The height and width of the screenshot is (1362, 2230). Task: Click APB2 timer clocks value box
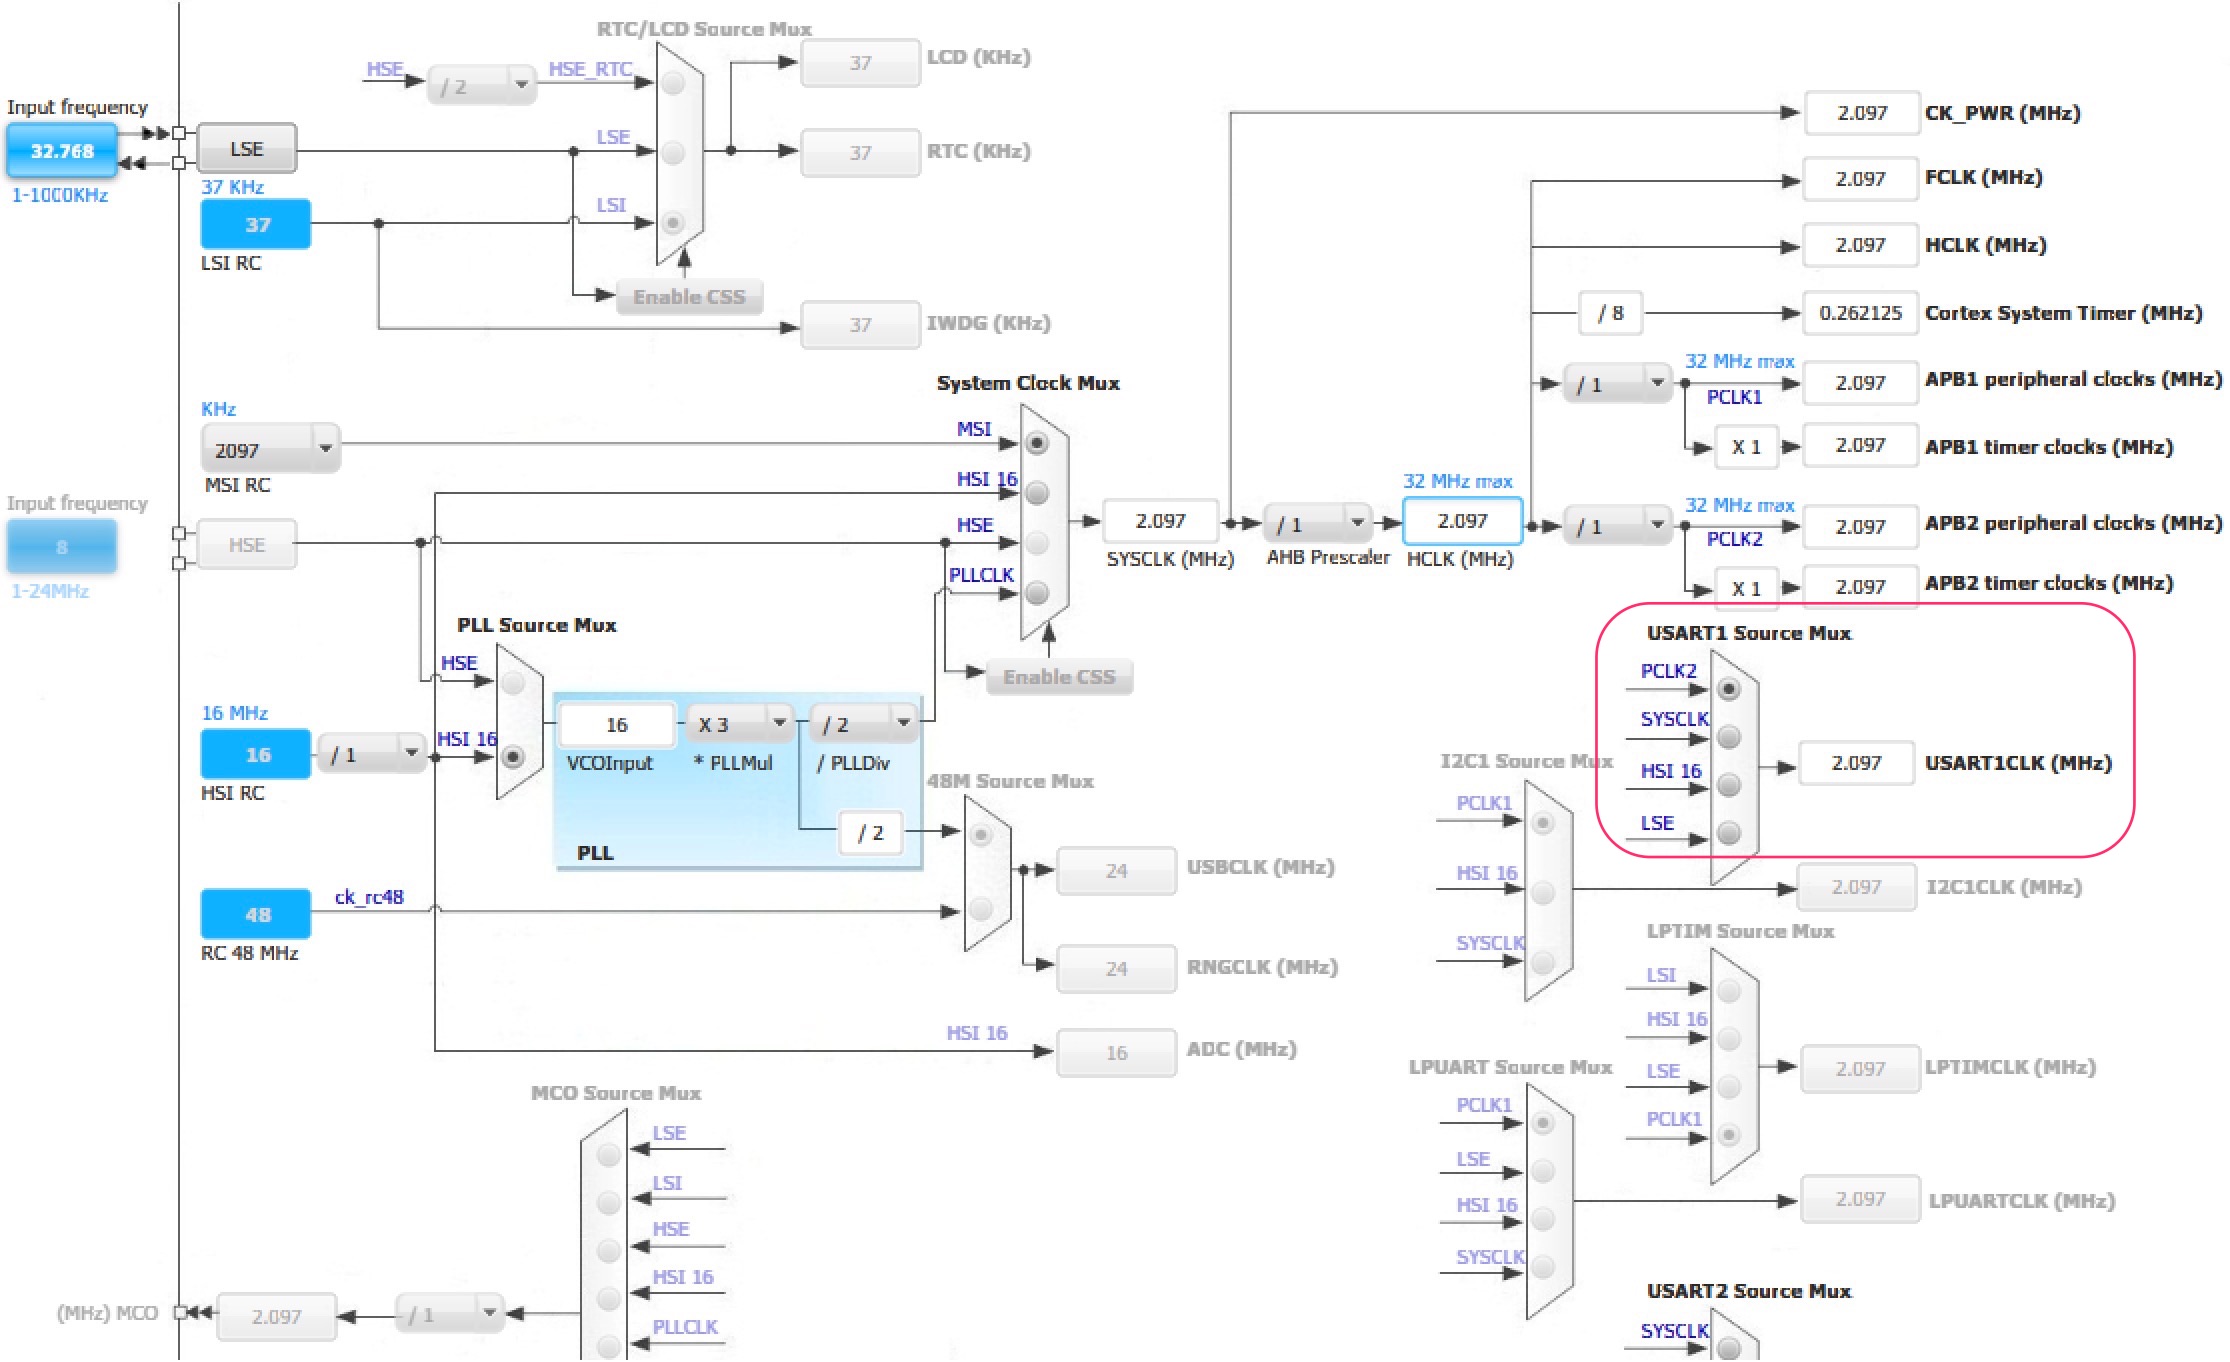pos(1861,587)
